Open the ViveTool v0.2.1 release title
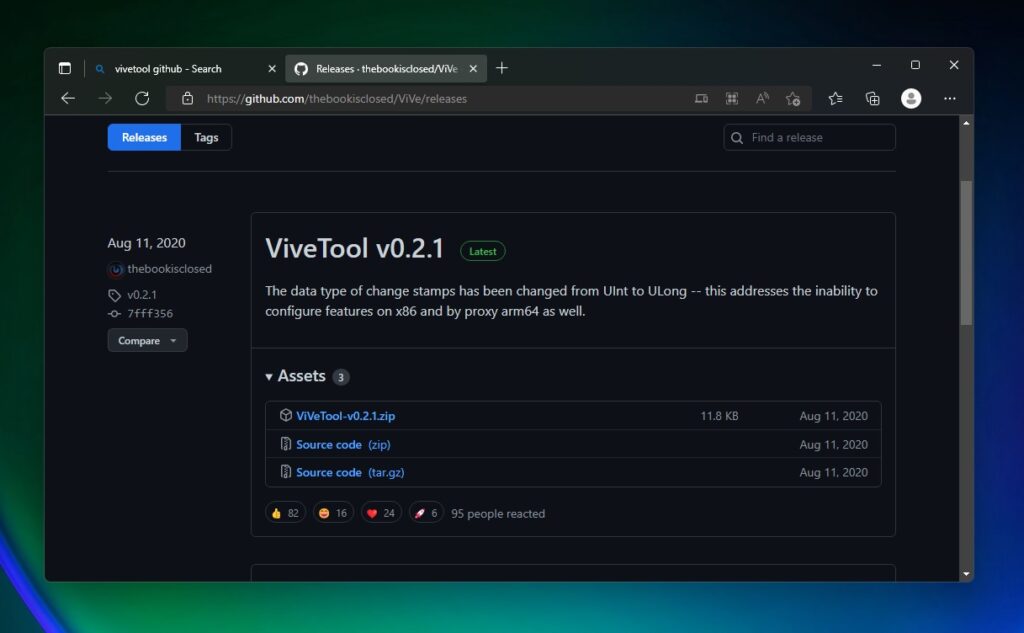Screen dimensions: 1024x633 click(x=354, y=249)
